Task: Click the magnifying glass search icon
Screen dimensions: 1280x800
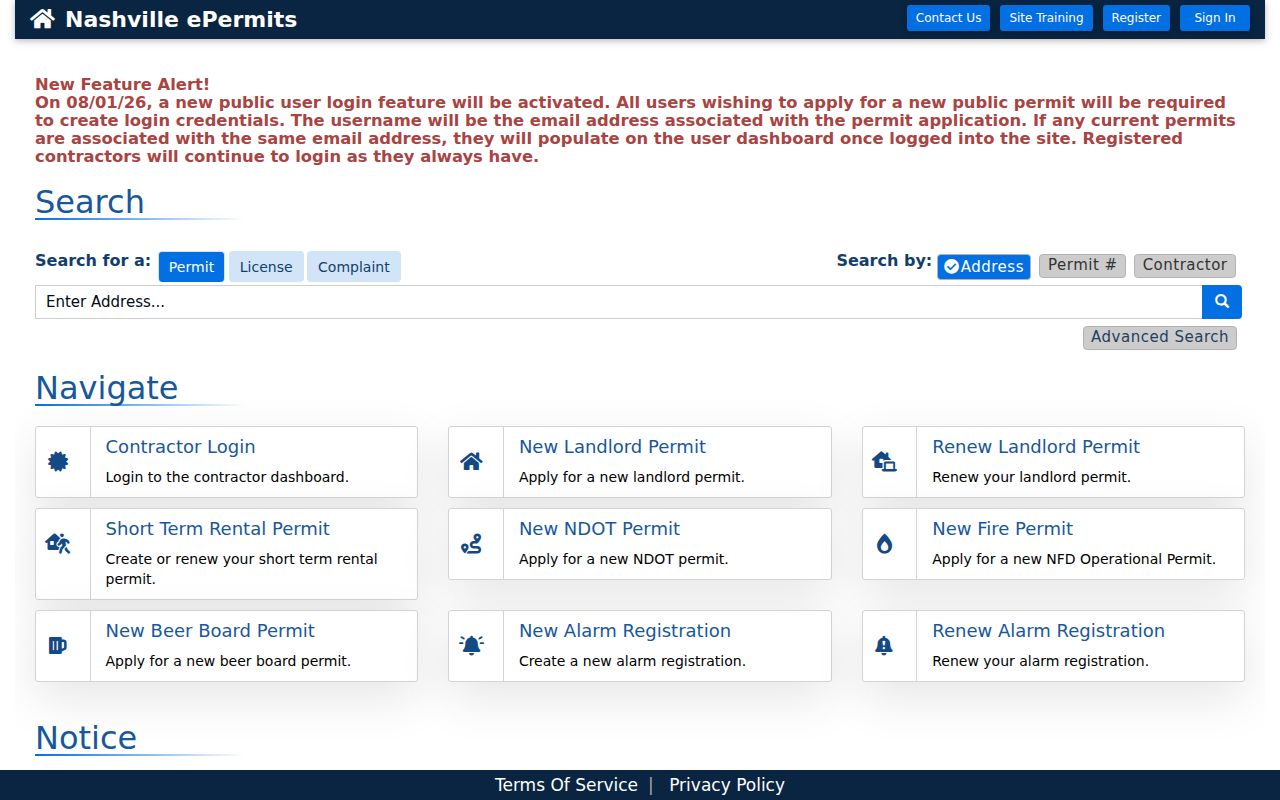Action: click(1221, 301)
